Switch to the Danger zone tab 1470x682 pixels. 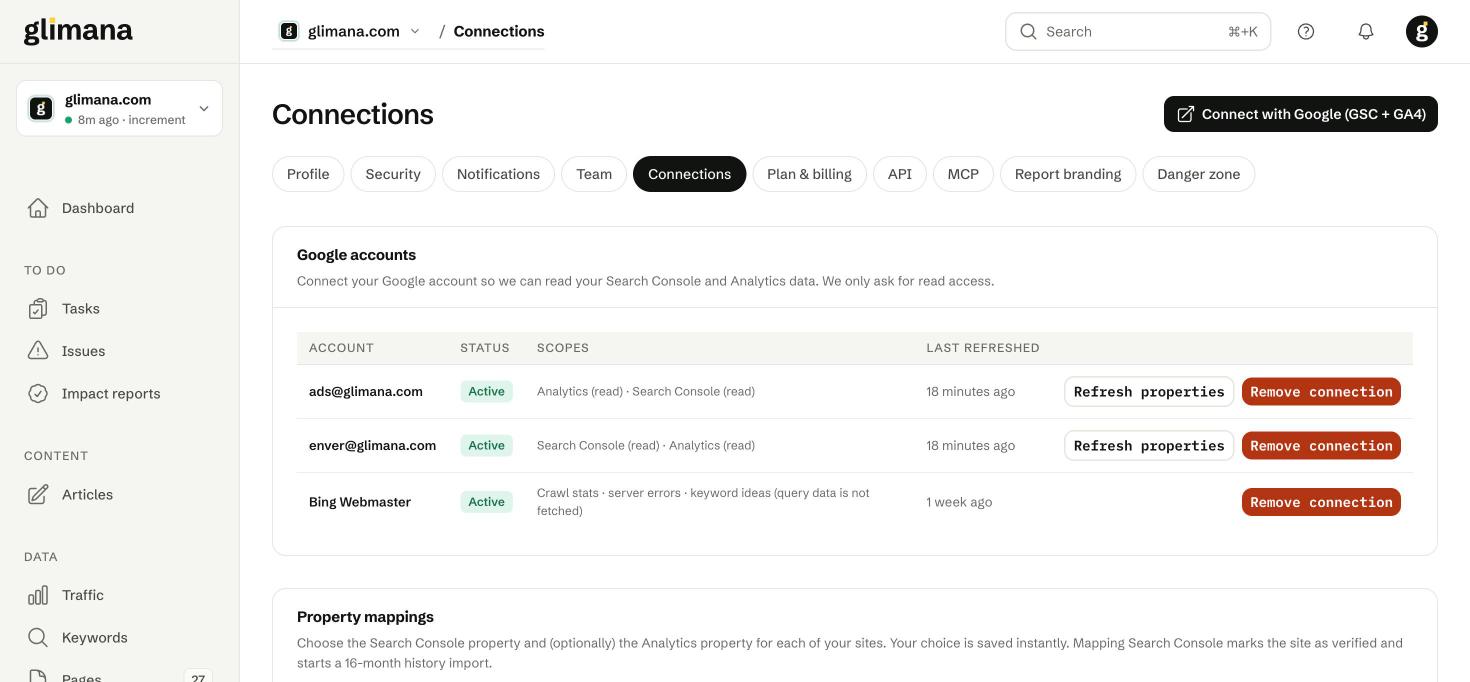(x=1198, y=174)
